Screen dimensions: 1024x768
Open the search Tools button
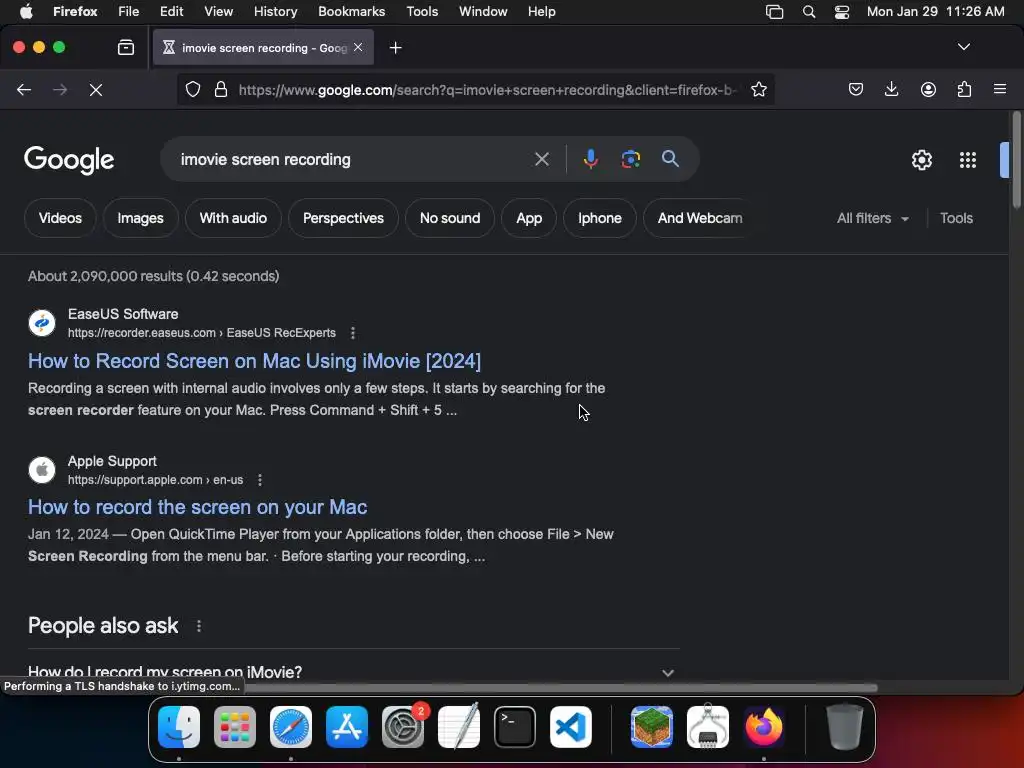coord(956,218)
